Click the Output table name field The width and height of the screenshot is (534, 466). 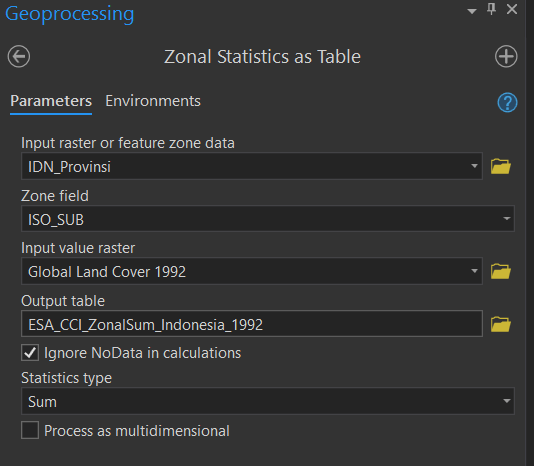click(x=252, y=324)
